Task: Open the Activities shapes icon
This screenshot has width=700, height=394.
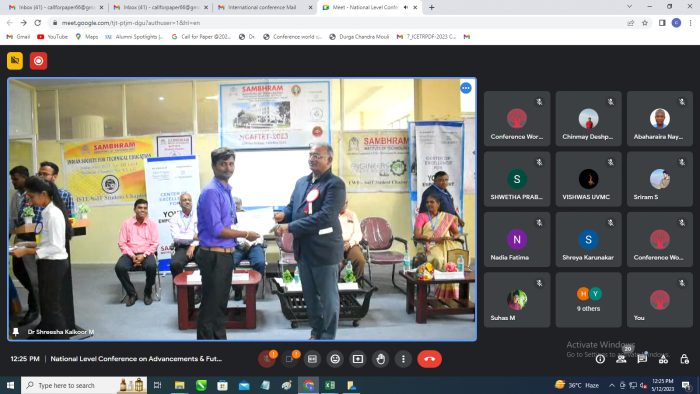Action: 663,359
